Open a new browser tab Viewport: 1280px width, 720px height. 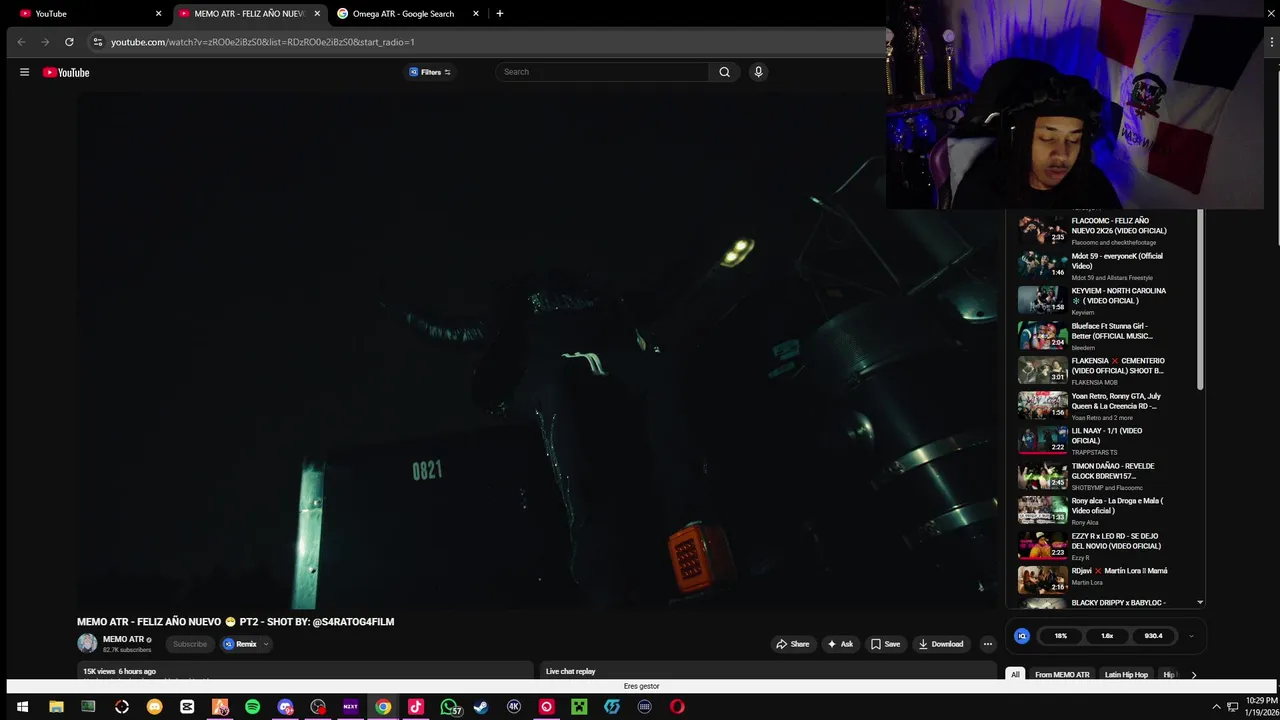point(500,14)
